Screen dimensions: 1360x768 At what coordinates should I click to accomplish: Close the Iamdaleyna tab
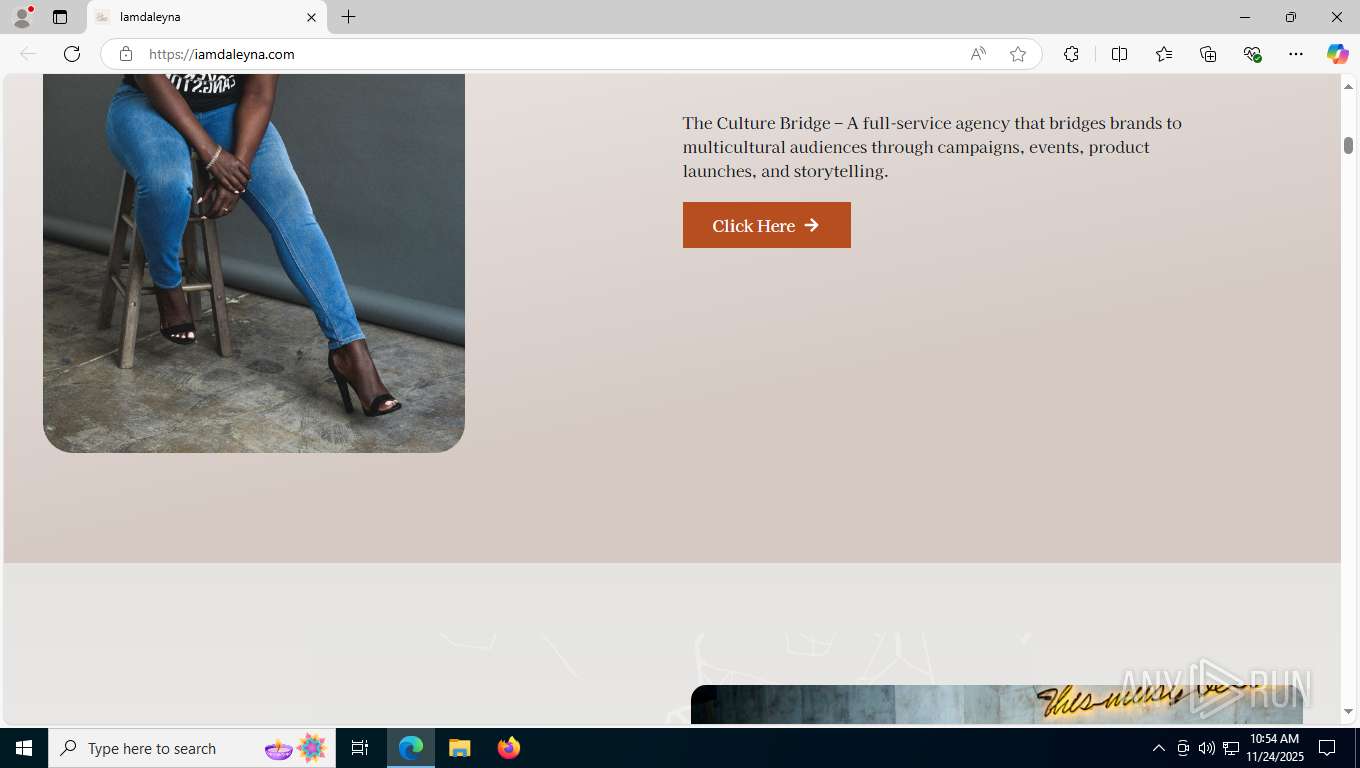311,17
